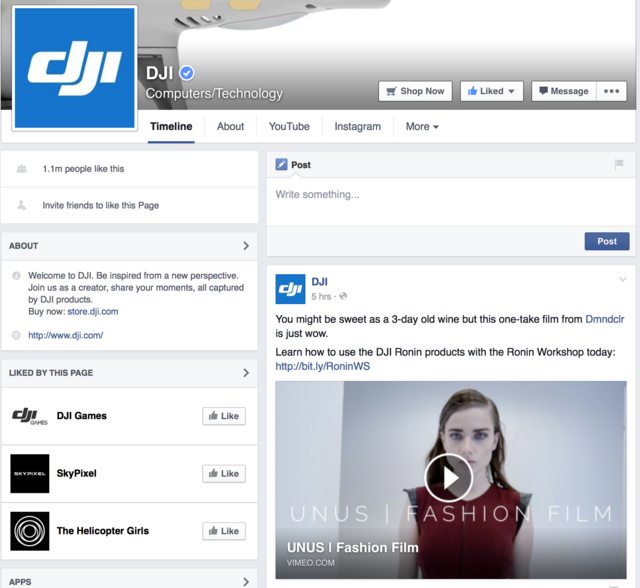The image size is (640, 588).
Task: Open The Helicopter Girls page name
Action: click(103, 531)
